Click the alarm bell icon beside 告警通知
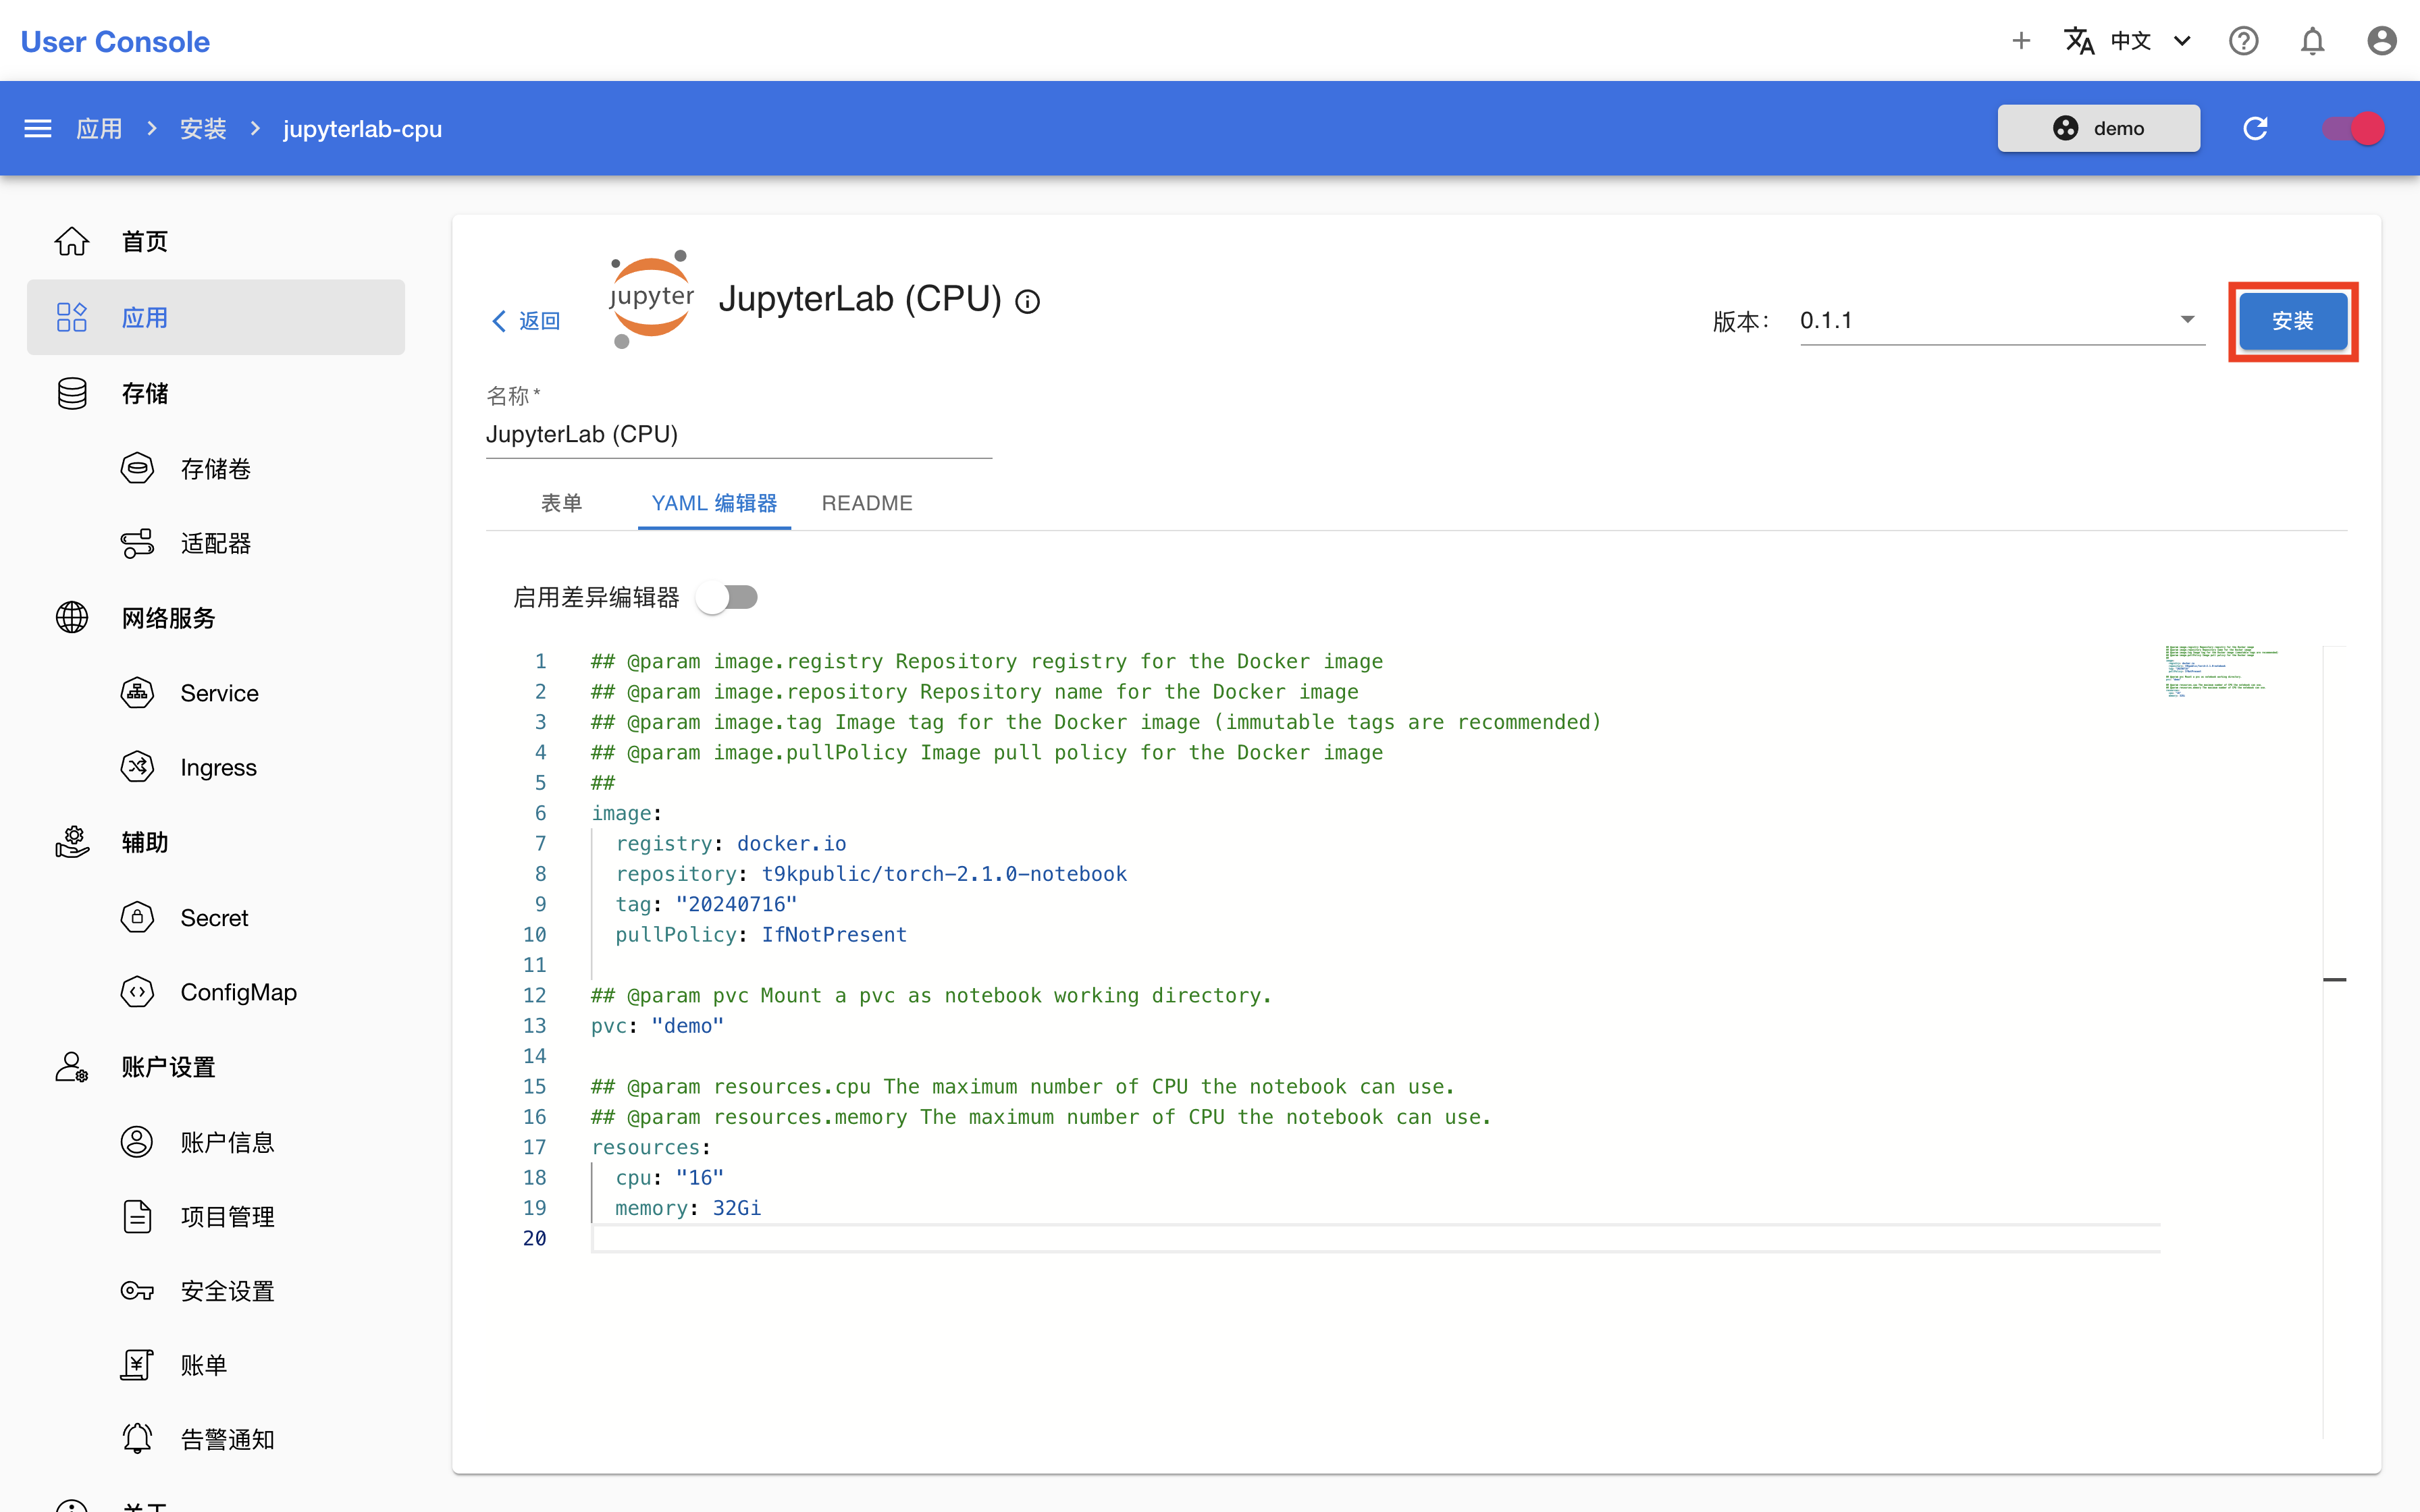2420x1512 pixels. click(x=137, y=1440)
